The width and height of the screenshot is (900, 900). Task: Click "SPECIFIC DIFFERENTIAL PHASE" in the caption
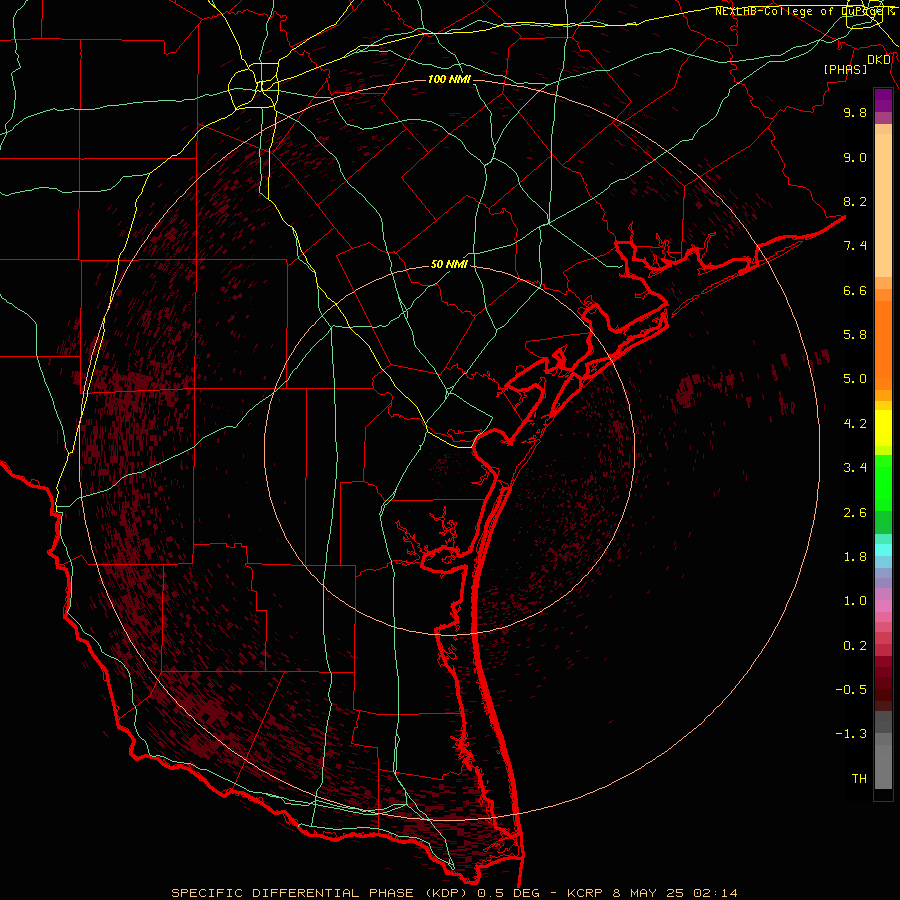point(293,893)
